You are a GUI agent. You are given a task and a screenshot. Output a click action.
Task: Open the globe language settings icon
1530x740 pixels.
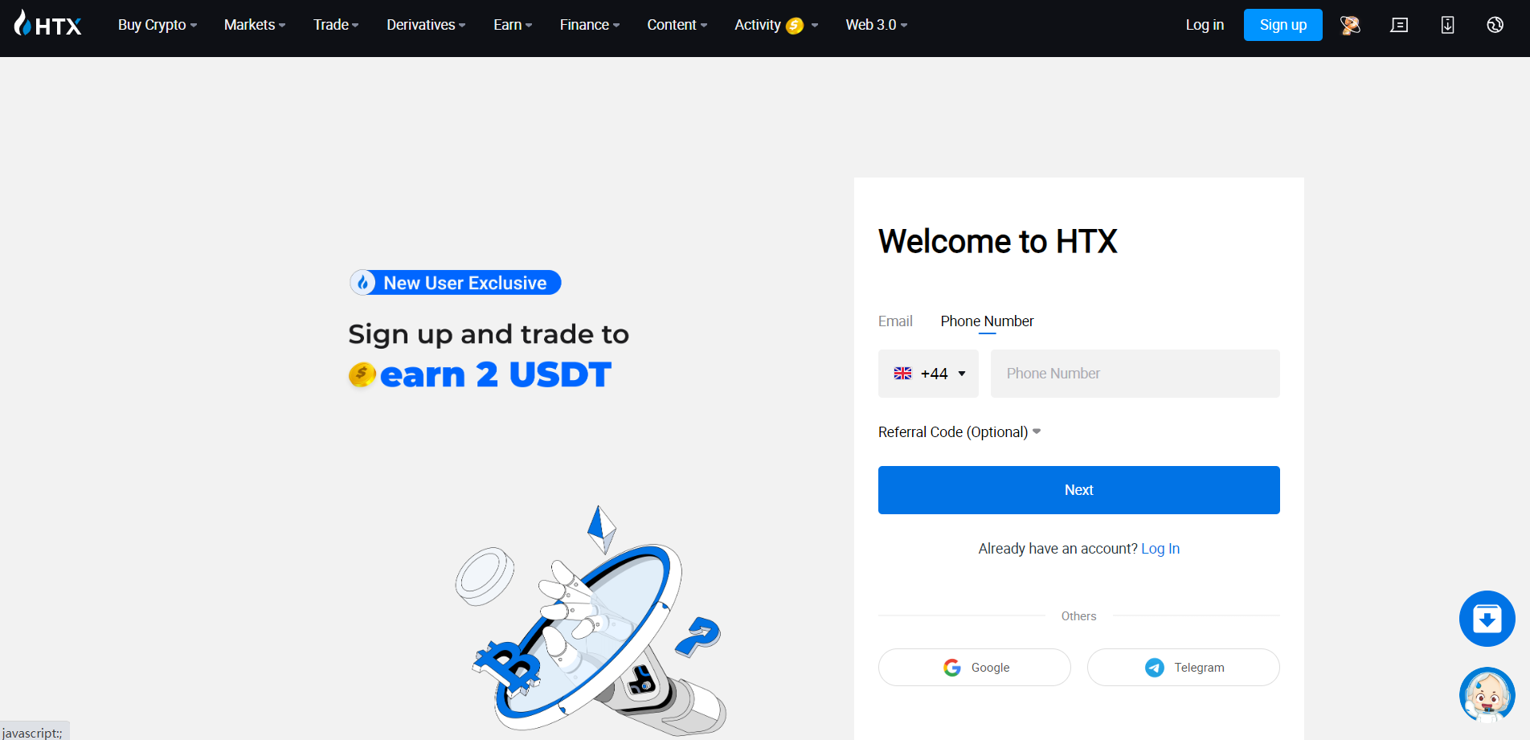point(1495,25)
